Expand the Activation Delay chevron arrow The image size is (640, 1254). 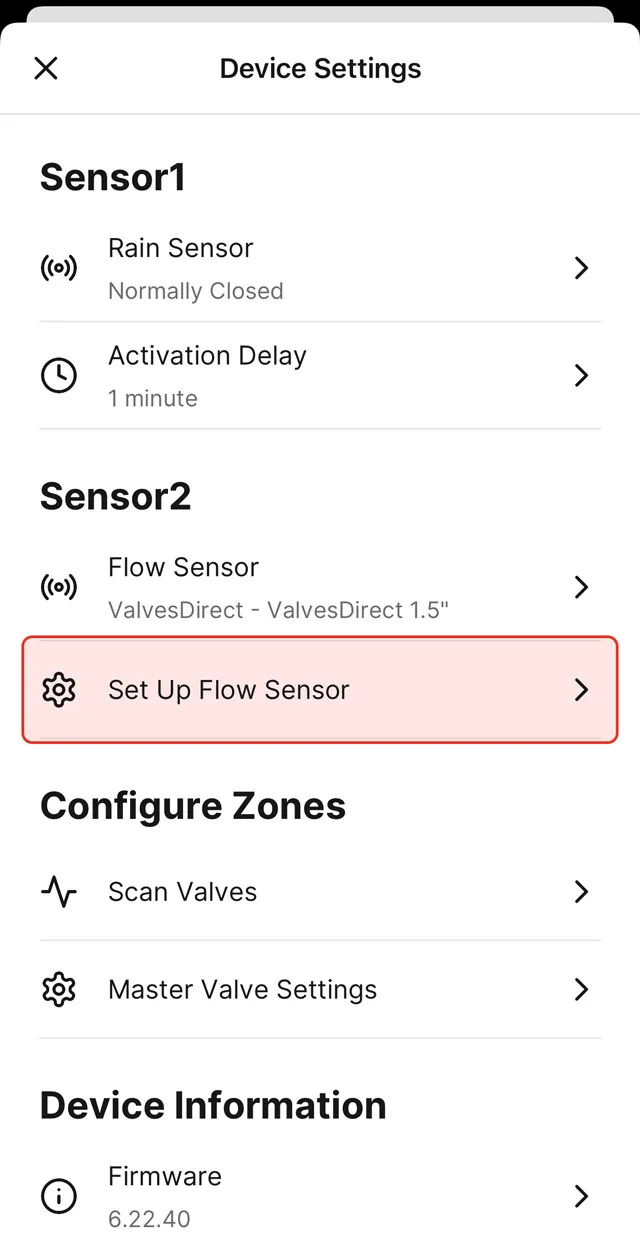click(581, 376)
